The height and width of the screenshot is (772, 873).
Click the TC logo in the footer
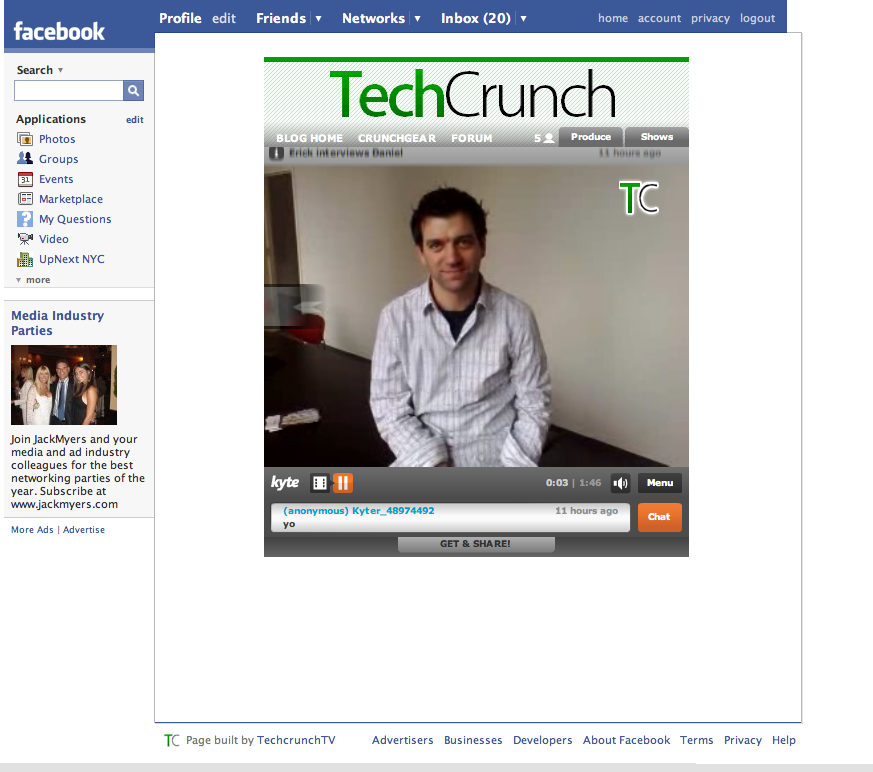coord(171,740)
